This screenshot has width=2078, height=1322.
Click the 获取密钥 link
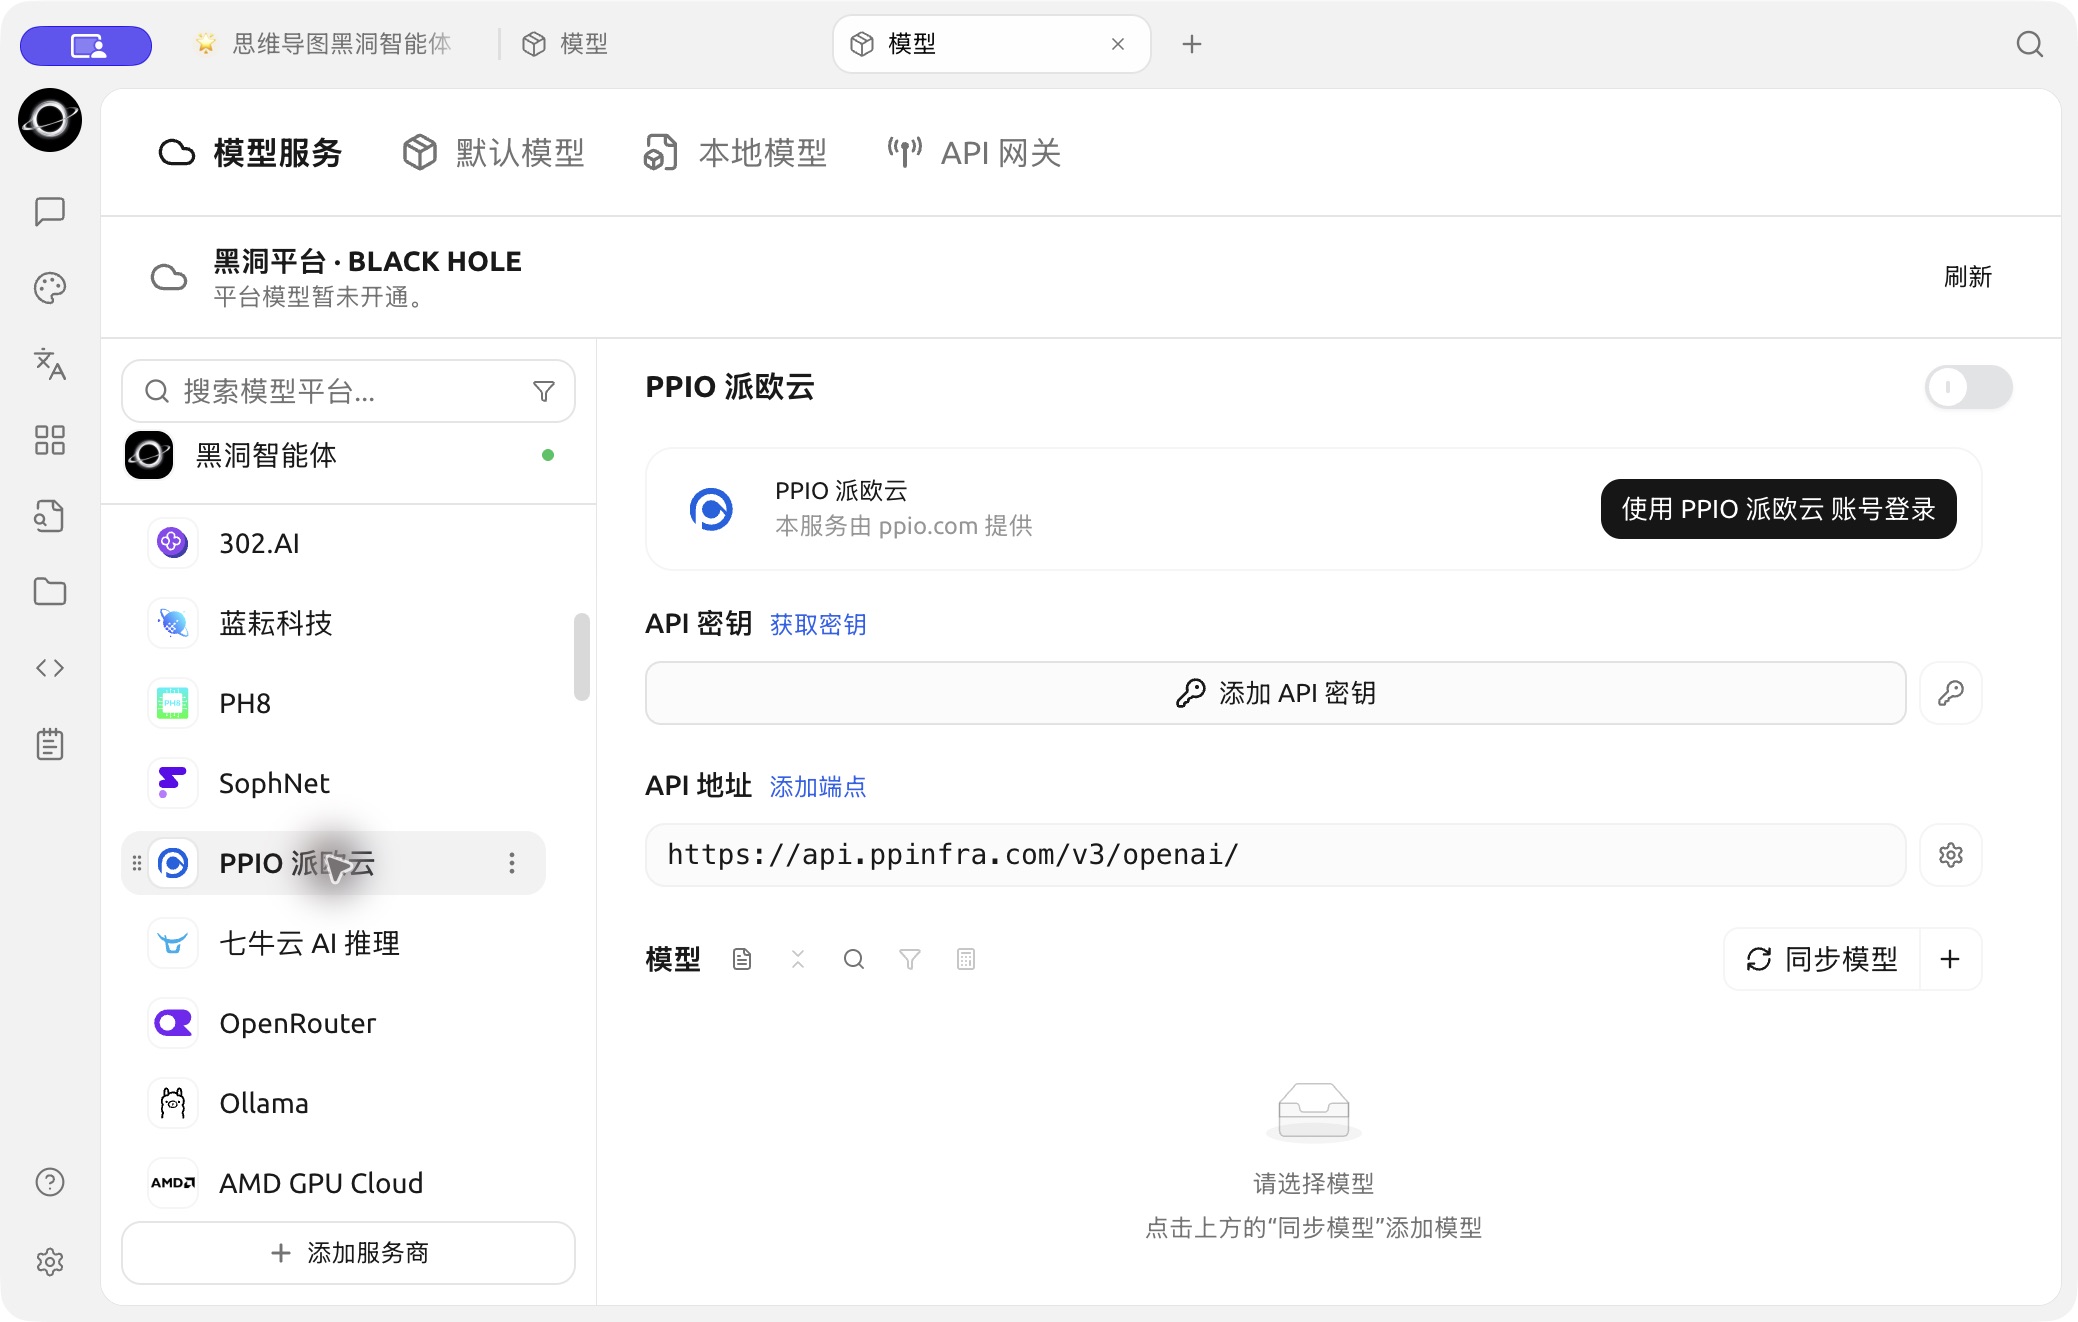pos(818,625)
